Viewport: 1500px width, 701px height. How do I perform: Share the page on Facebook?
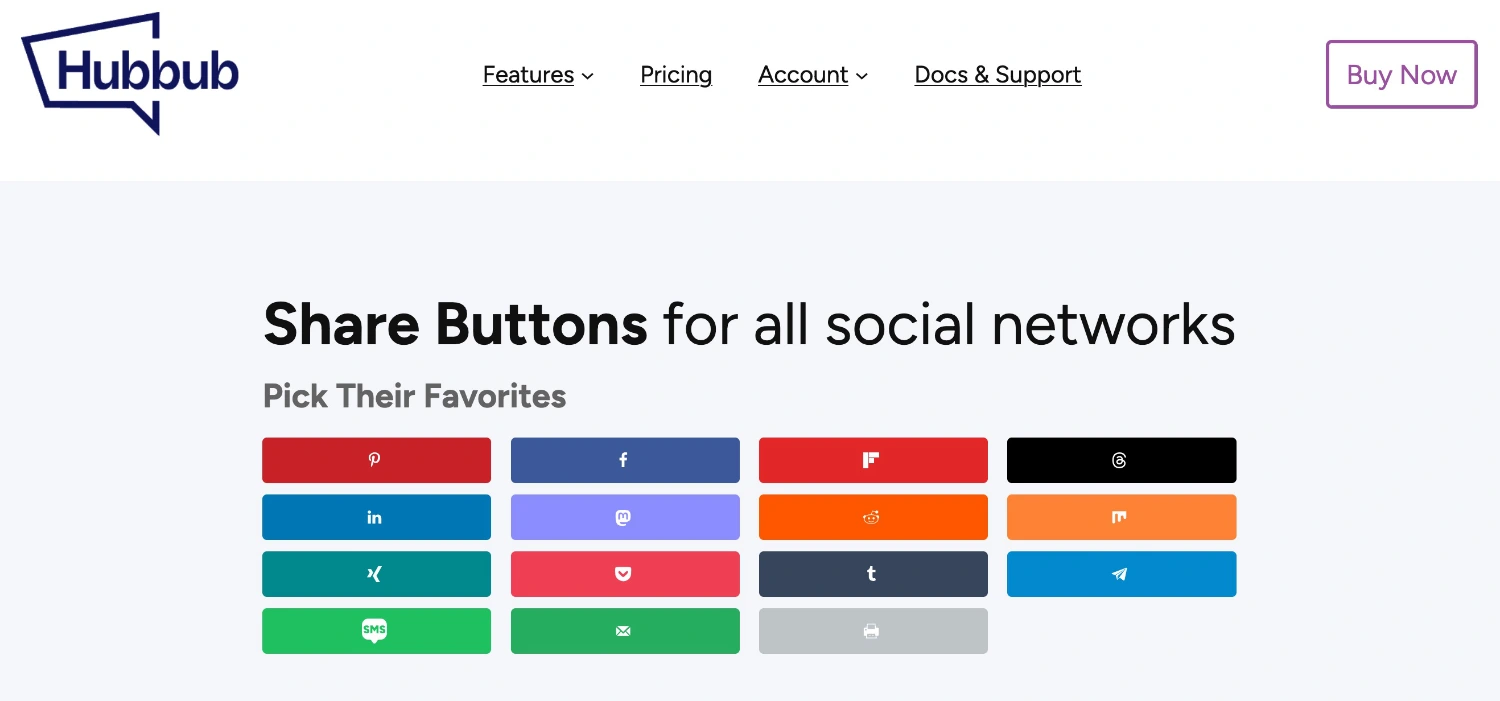(x=625, y=460)
